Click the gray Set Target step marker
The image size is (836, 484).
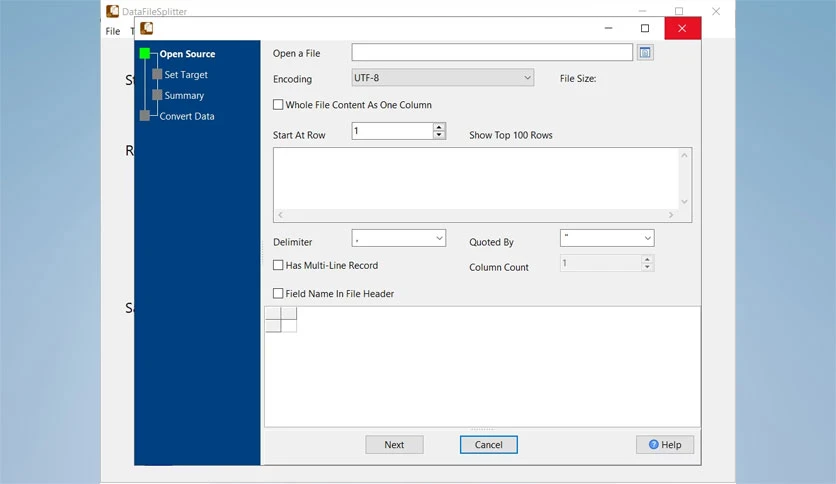point(157,74)
